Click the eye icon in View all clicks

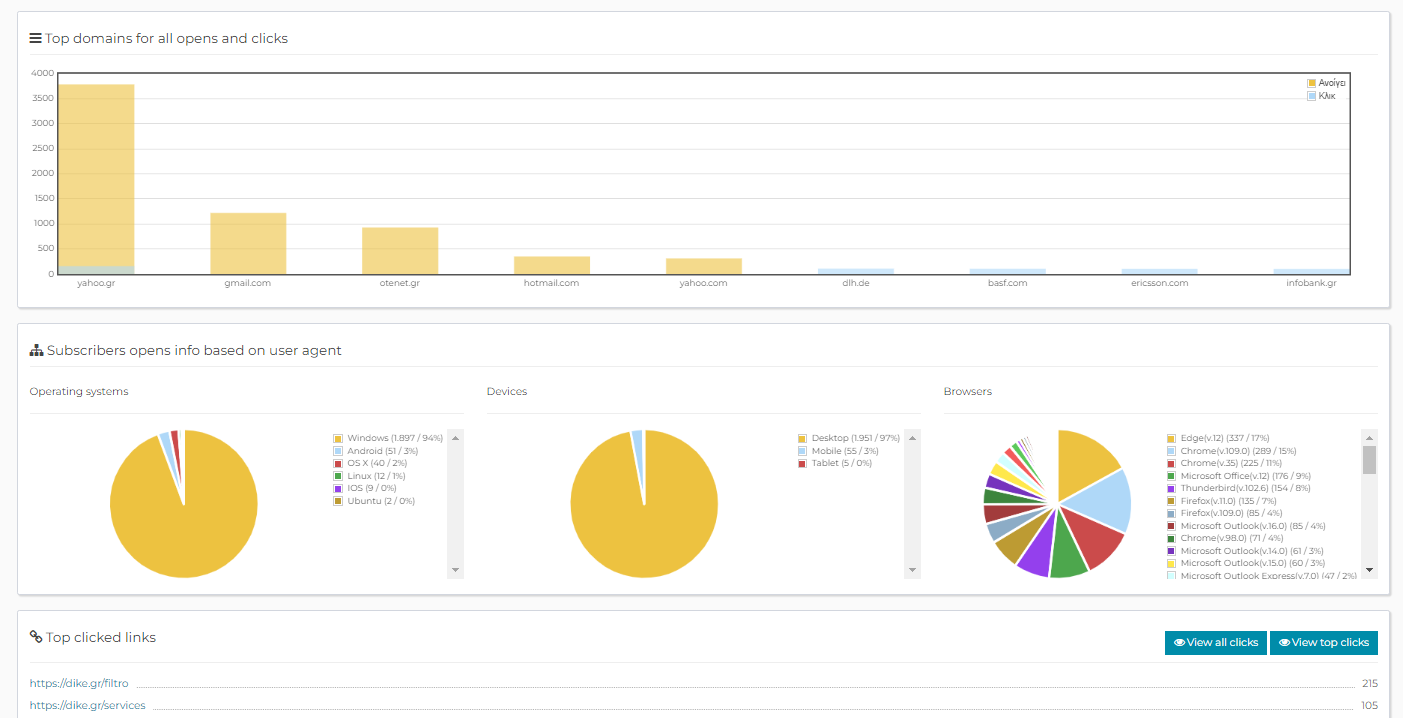pyautogui.click(x=1179, y=643)
